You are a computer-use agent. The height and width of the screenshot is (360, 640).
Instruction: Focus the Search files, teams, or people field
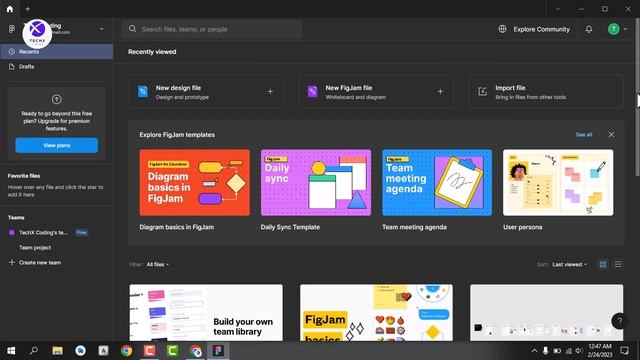(x=212, y=29)
